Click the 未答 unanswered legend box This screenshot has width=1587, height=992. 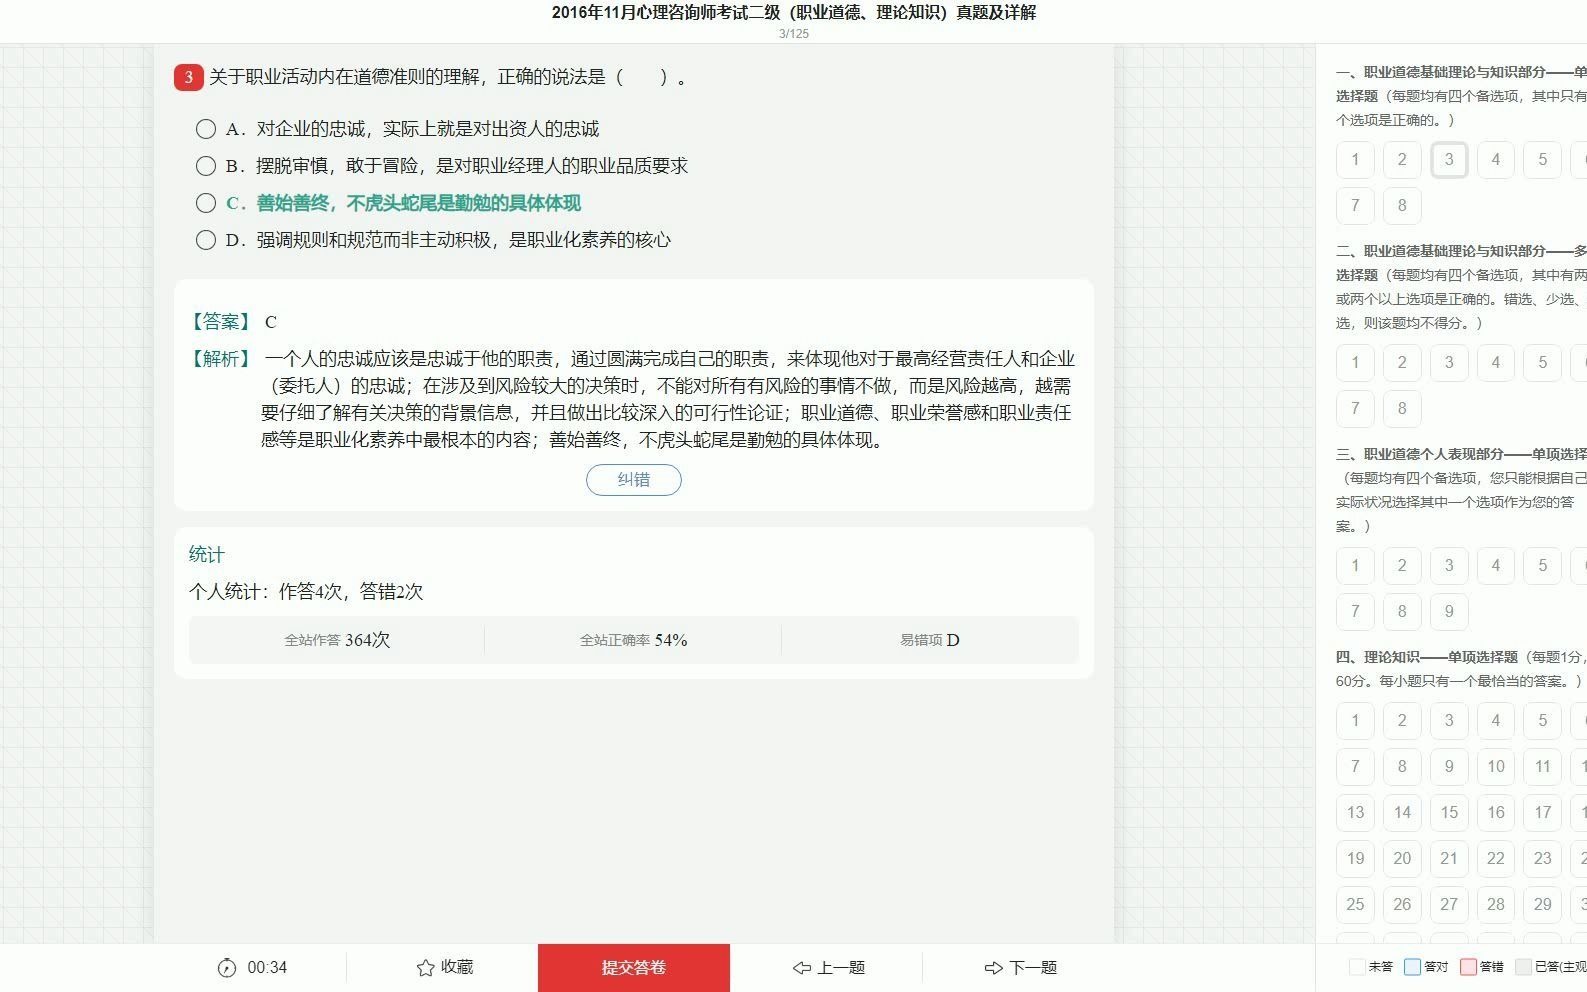[1357, 967]
